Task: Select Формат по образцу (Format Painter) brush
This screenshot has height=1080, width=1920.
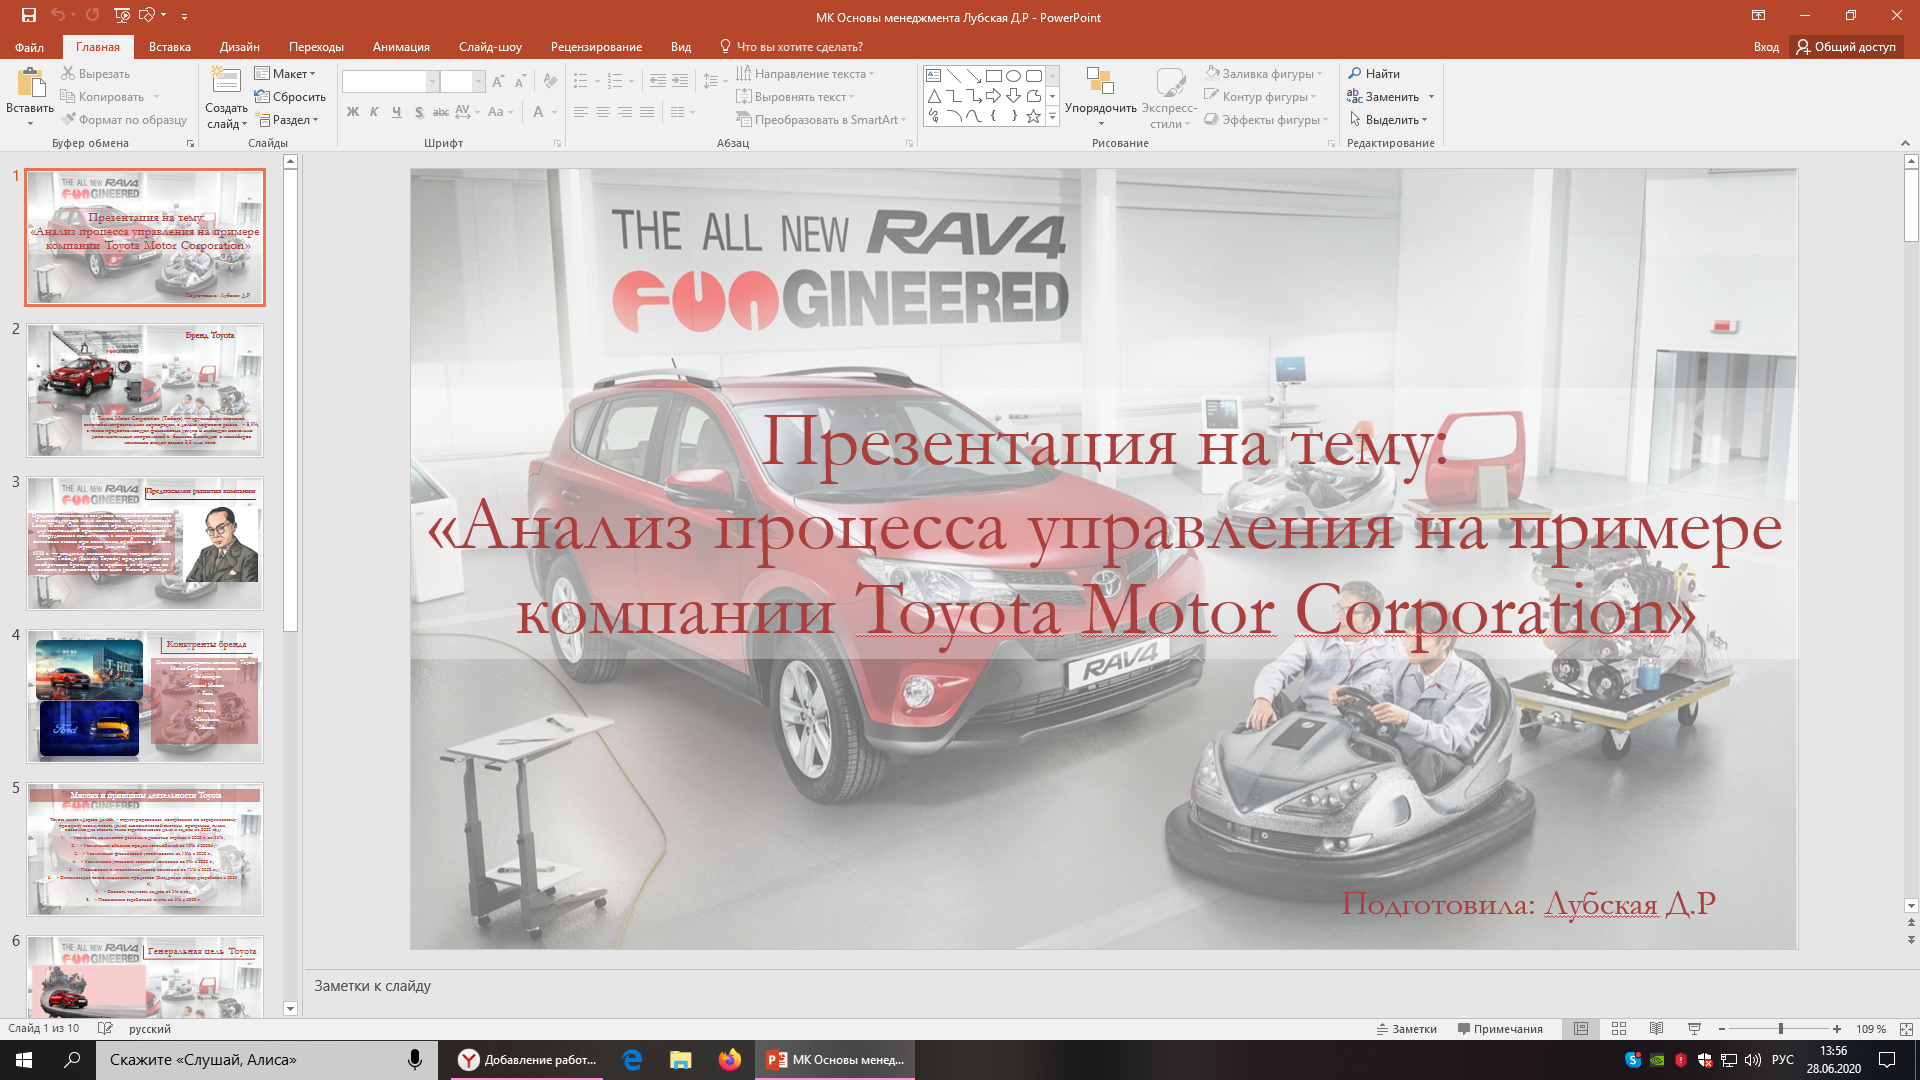Action: [x=124, y=119]
